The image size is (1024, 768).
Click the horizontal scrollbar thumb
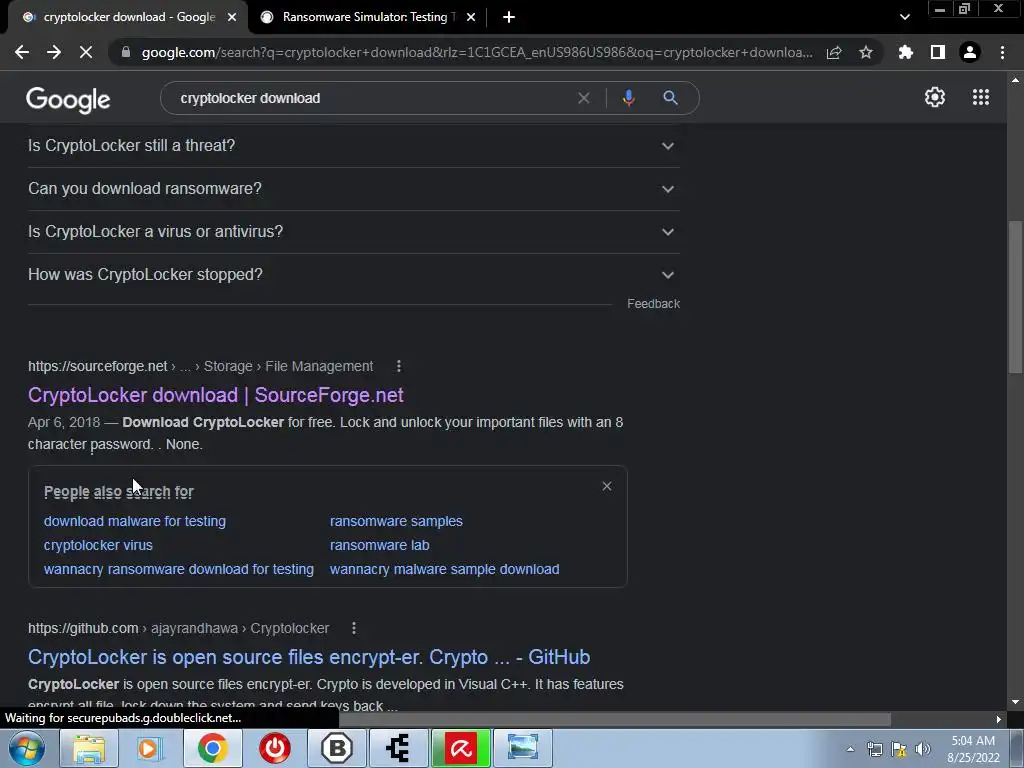coord(615,719)
